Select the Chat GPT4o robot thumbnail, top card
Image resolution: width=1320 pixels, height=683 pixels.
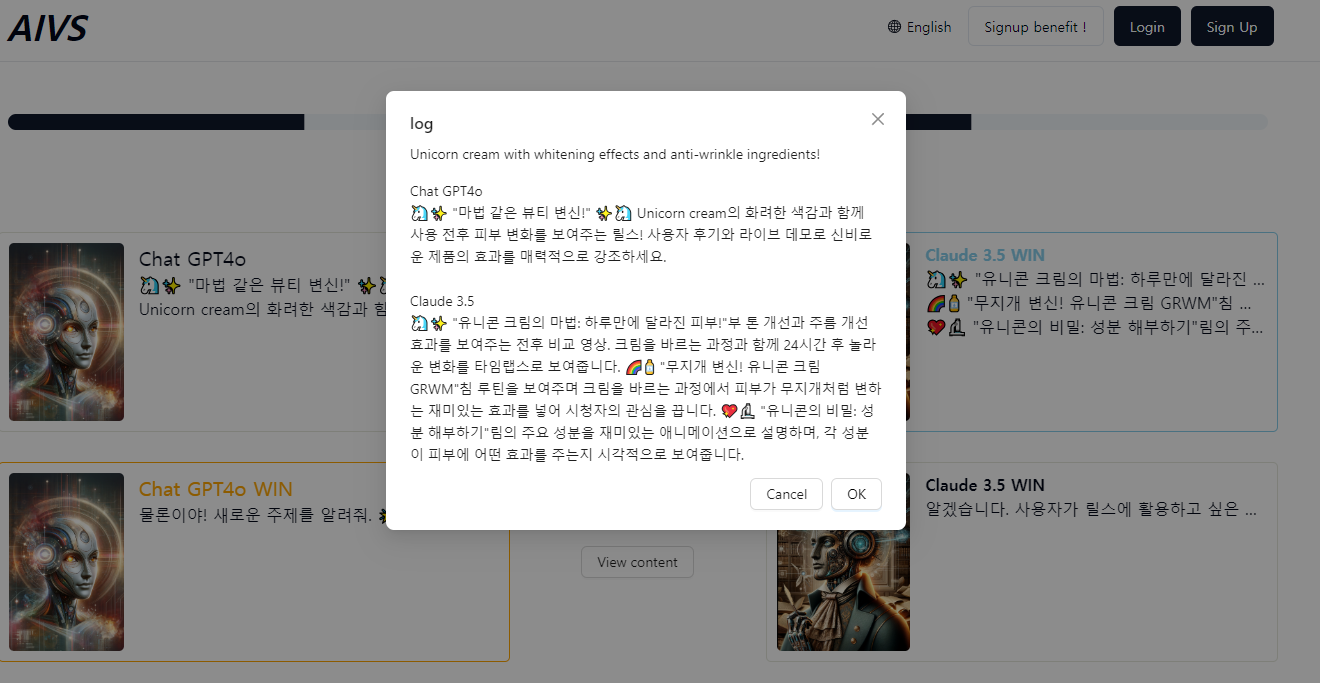[67, 332]
